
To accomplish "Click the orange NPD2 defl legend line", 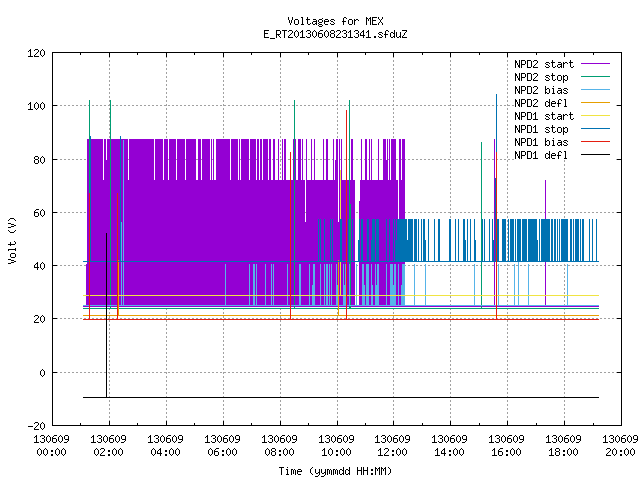I will [595, 103].
